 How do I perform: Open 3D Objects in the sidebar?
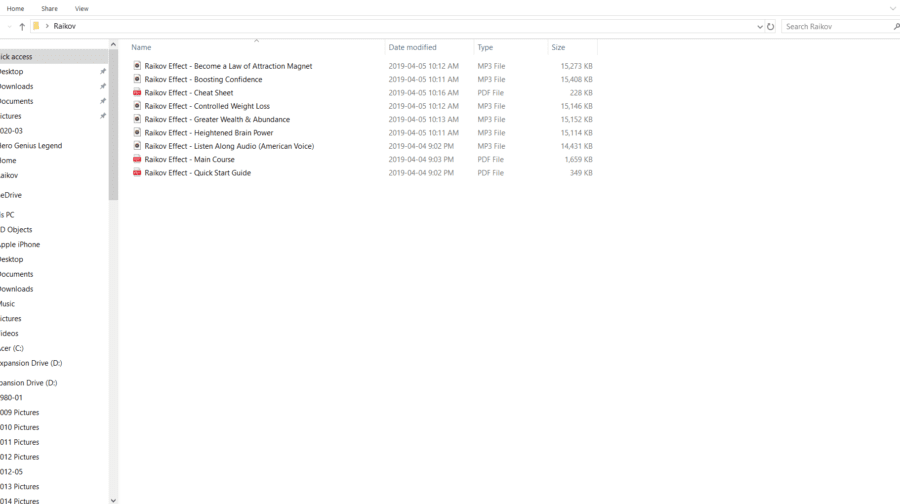pos(16,230)
